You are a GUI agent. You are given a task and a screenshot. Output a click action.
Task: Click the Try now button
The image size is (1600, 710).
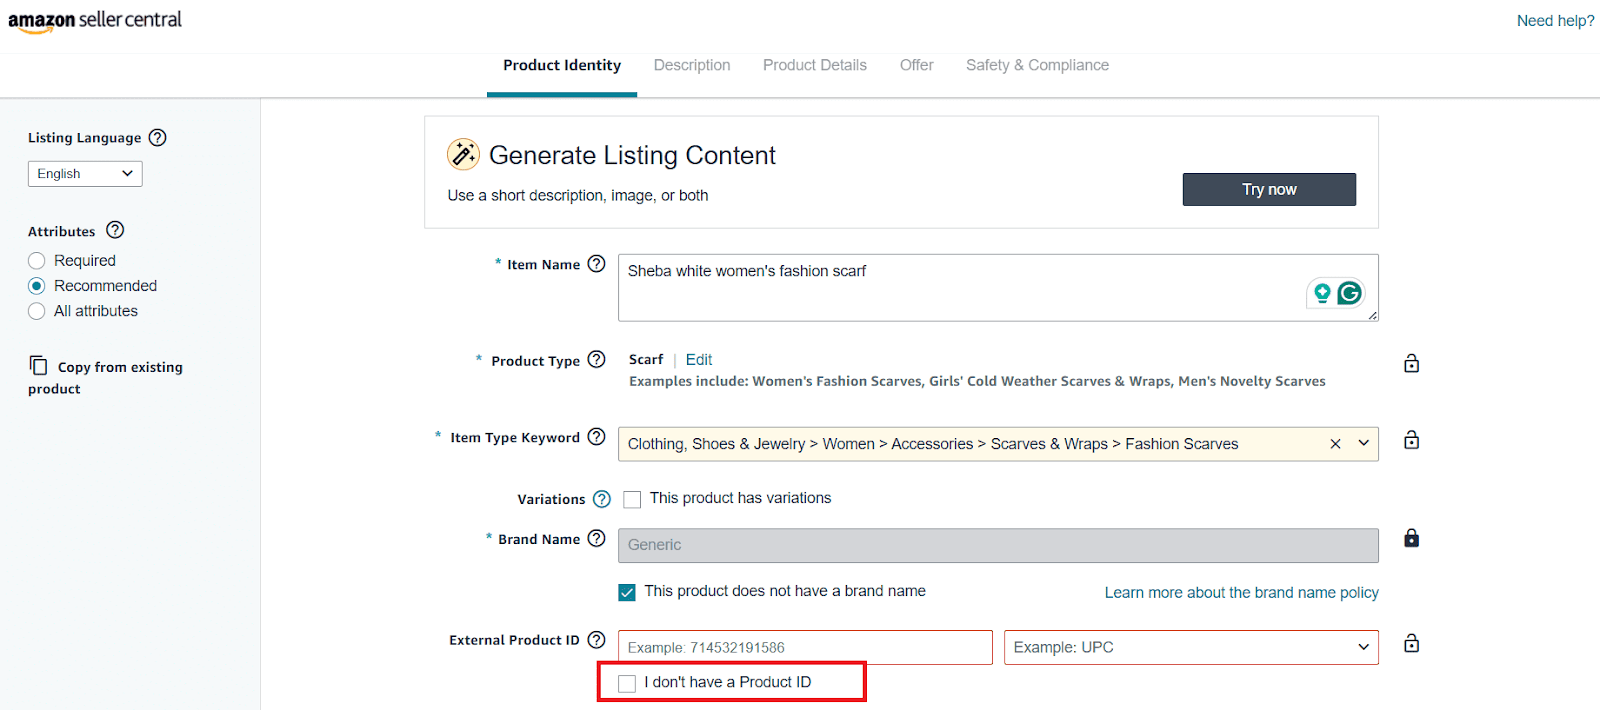tap(1268, 189)
